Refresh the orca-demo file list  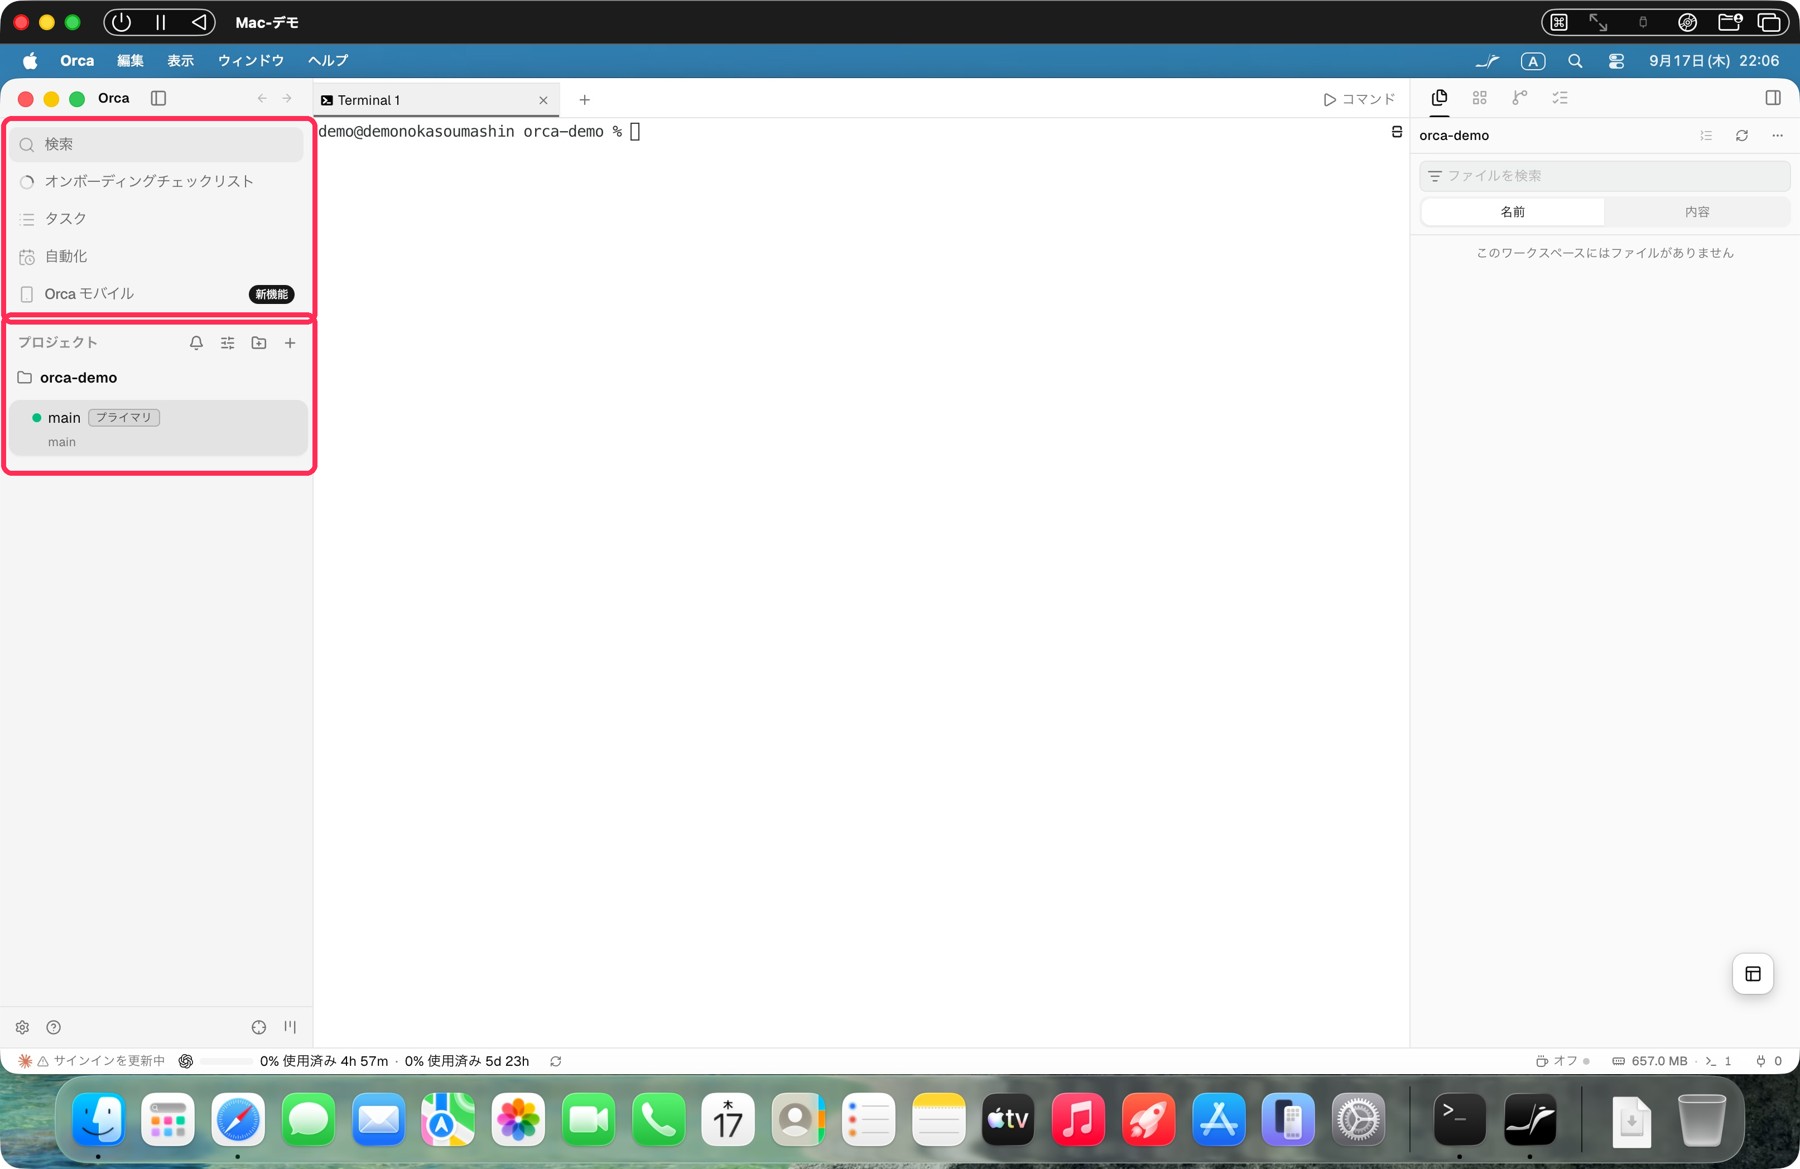[x=1742, y=136]
